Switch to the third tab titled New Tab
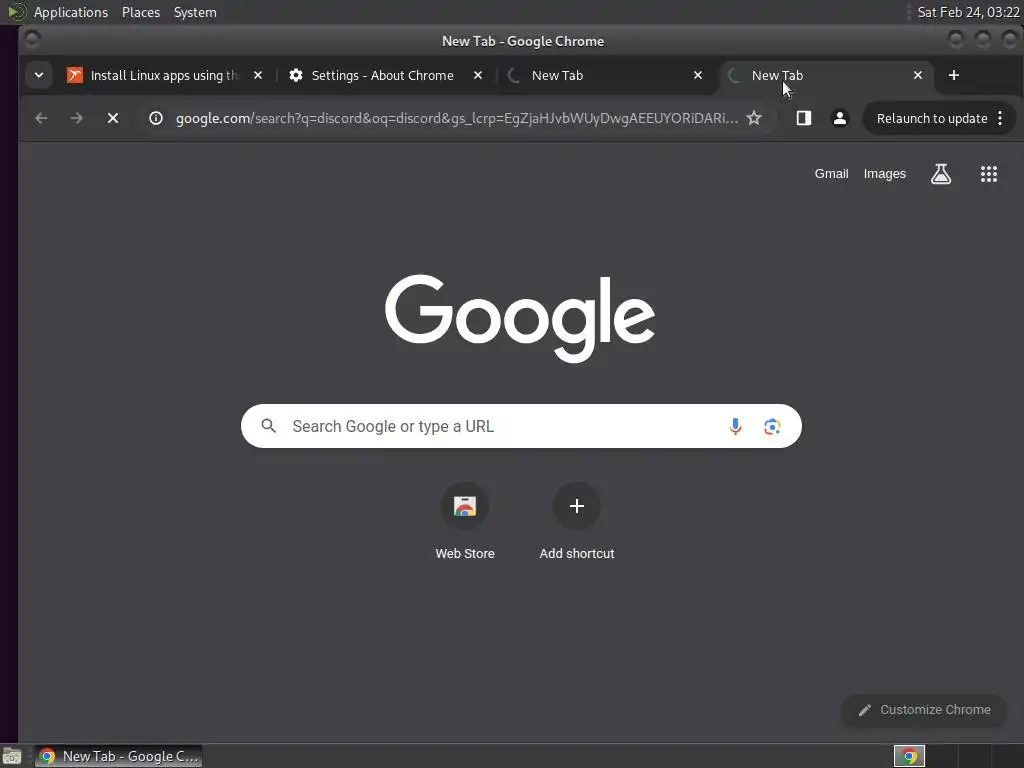Image resolution: width=1024 pixels, height=768 pixels. 606,75
